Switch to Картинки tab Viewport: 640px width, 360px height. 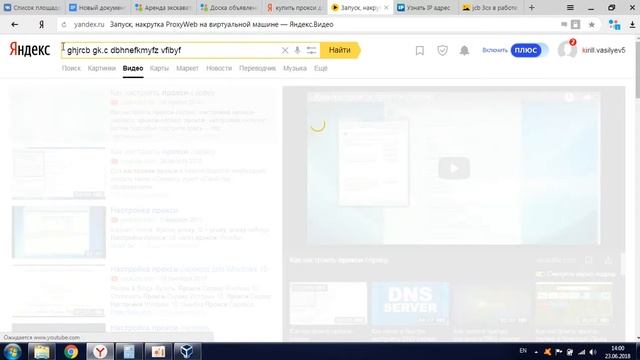click(102, 68)
